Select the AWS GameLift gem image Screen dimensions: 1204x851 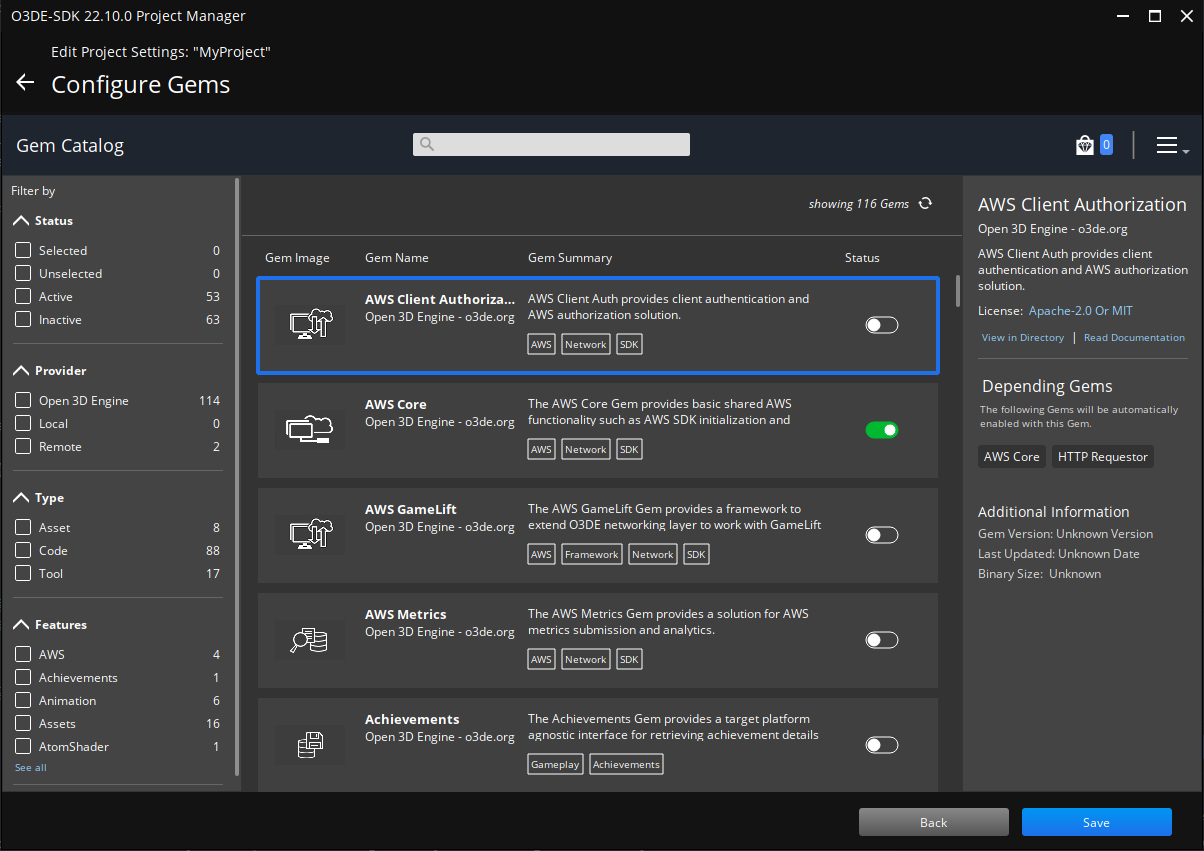[310, 535]
